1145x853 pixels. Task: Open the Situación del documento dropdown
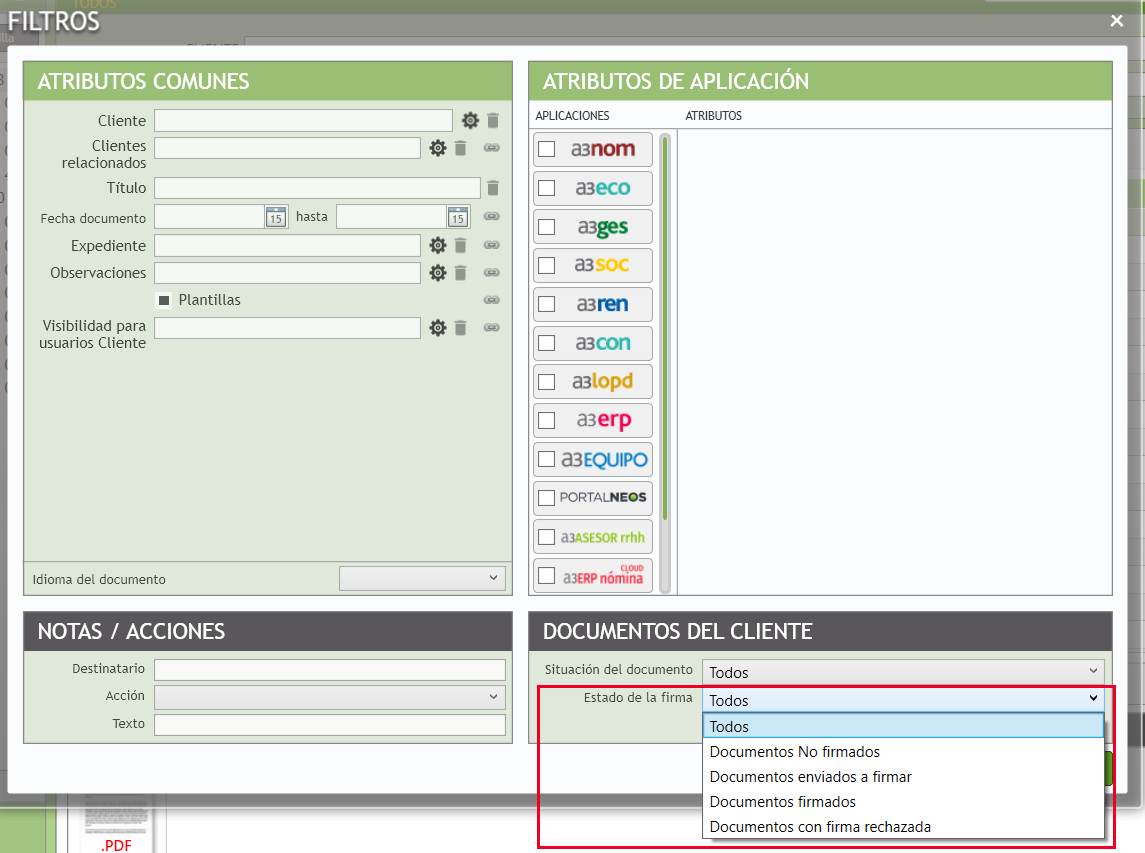click(x=903, y=672)
